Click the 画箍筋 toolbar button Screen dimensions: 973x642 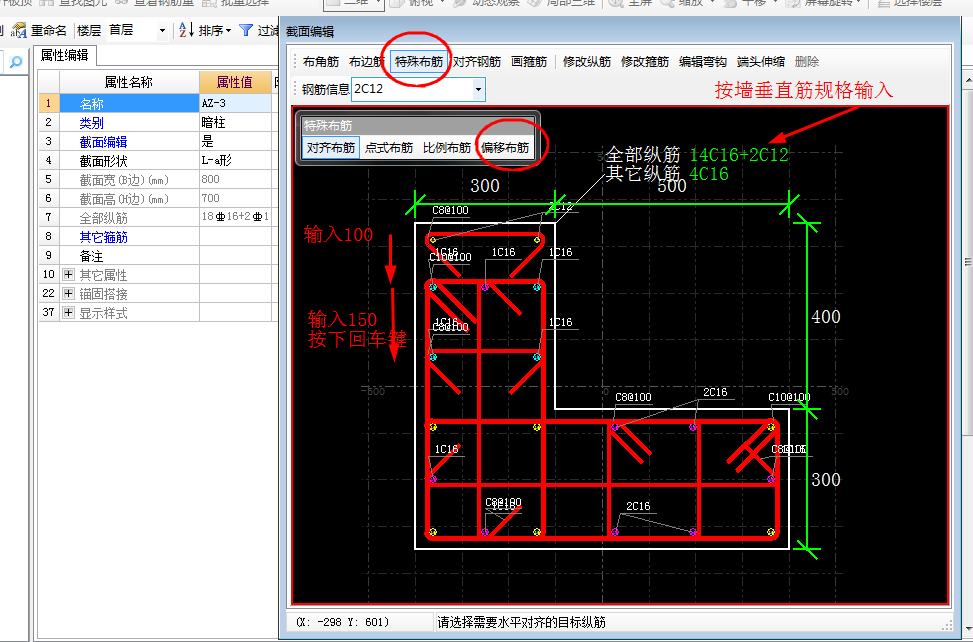pos(529,61)
